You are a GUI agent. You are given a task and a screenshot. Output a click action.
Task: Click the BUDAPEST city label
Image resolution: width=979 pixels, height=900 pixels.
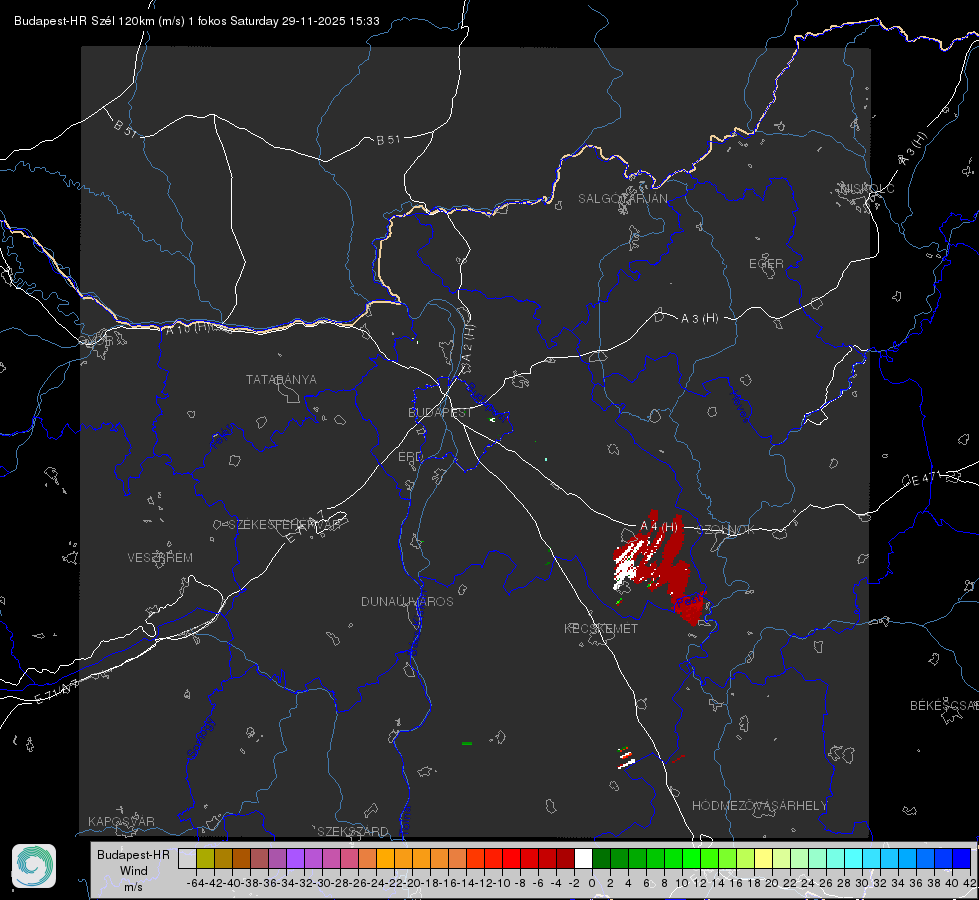[x=440, y=413]
